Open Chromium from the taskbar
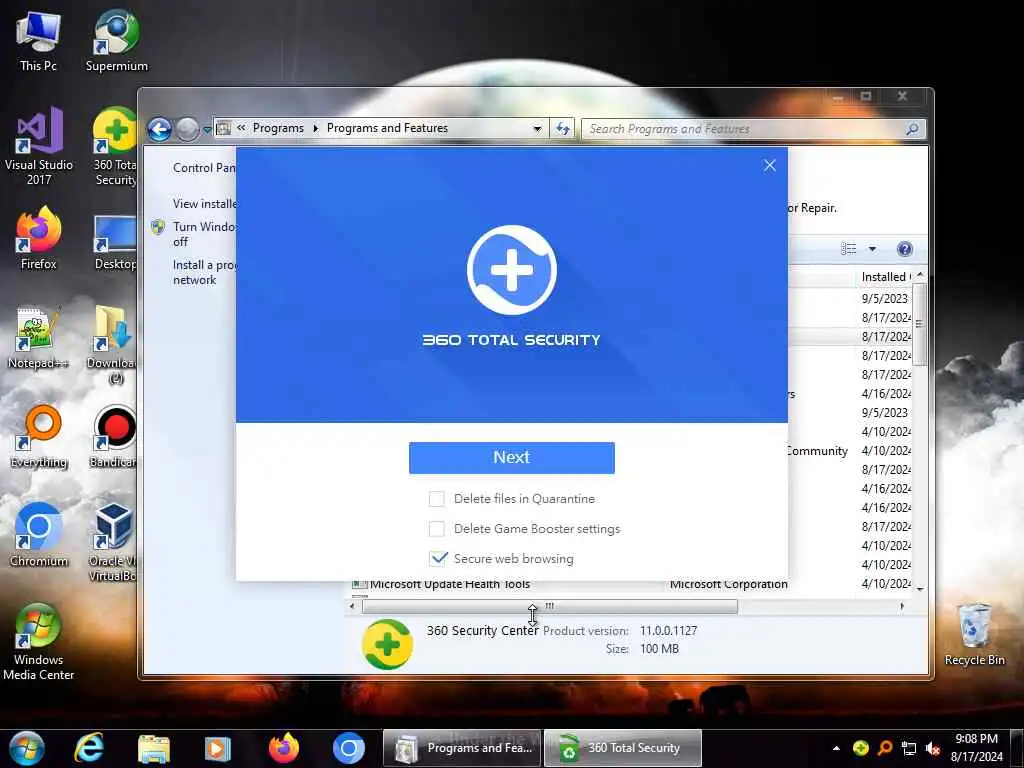Image resolution: width=1024 pixels, height=768 pixels. [348, 748]
